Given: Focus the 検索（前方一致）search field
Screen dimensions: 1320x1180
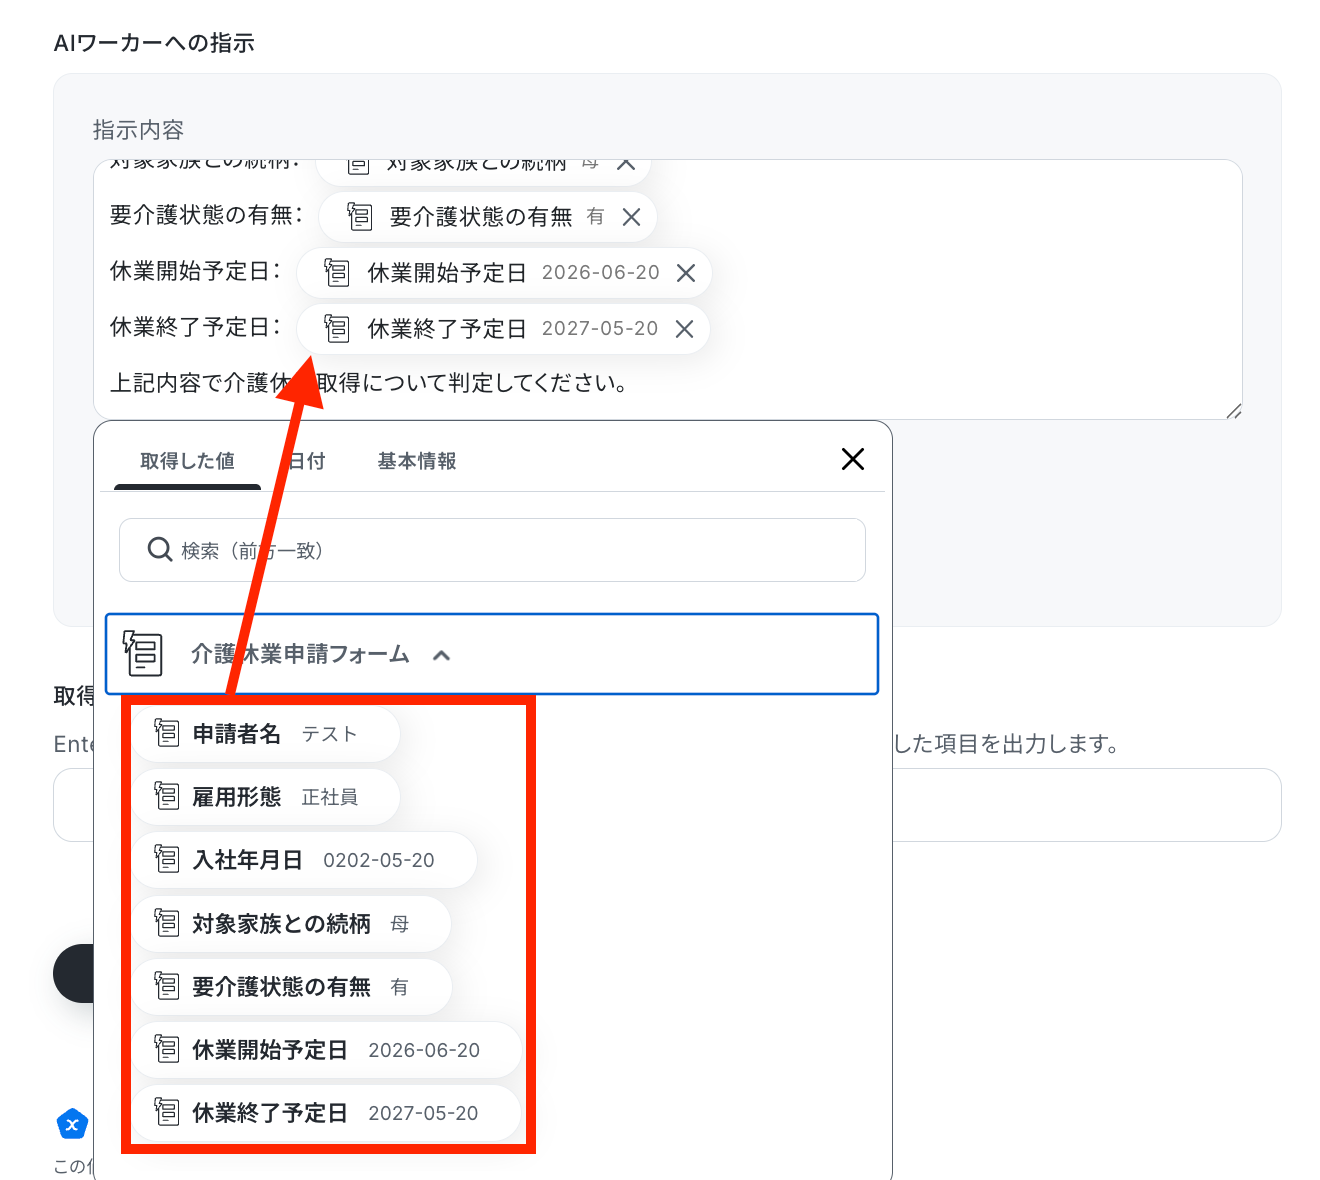Looking at the screenshot, I should pyautogui.click(x=492, y=550).
